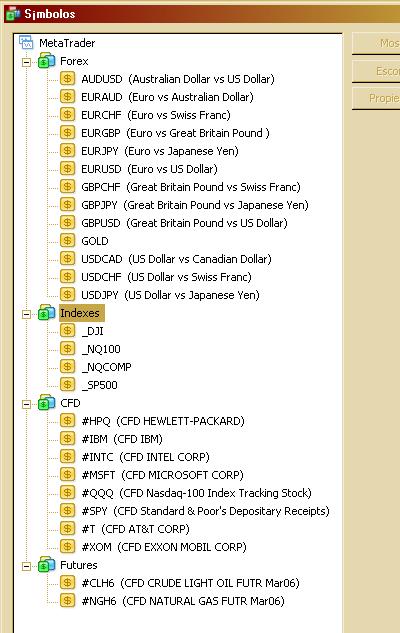
Task: Click the AUDUSD symbol coin icon
Action: 67,79
